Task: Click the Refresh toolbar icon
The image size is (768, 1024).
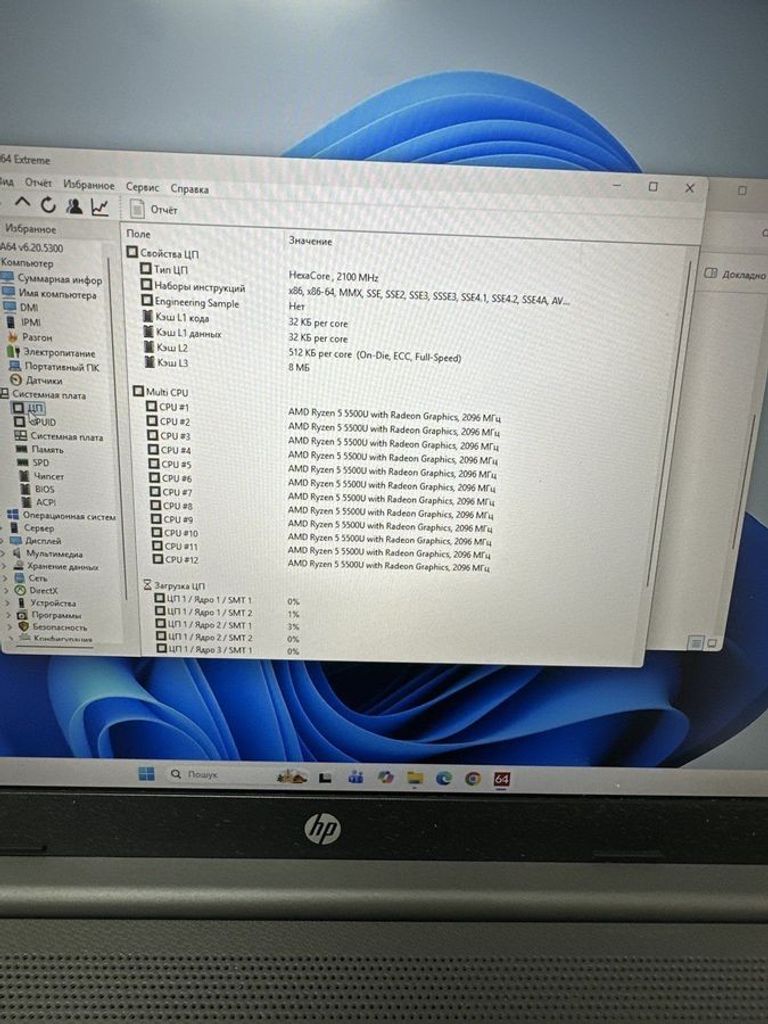Action: pos(48,206)
